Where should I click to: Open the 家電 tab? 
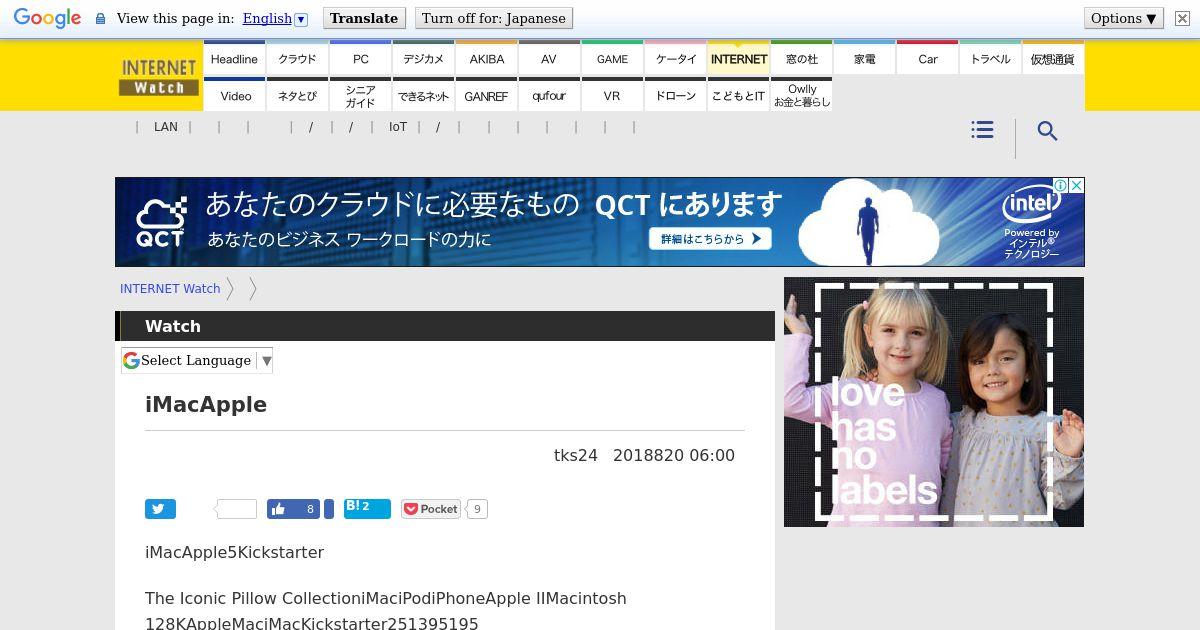click(864, 58)
